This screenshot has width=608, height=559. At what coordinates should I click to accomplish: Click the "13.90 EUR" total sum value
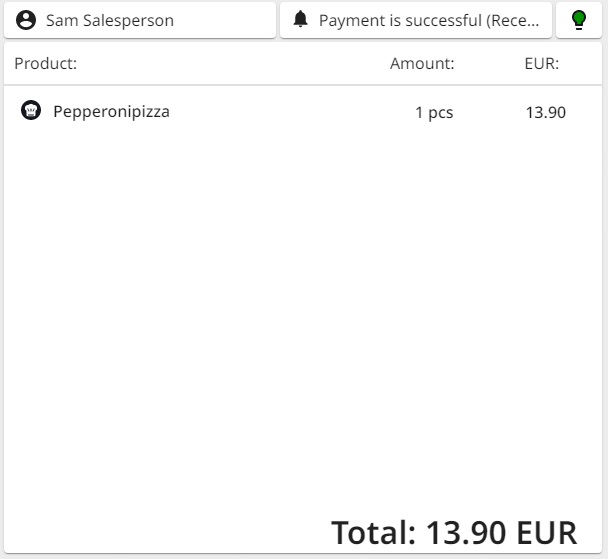pyautogui.click(x=501, y=532)
